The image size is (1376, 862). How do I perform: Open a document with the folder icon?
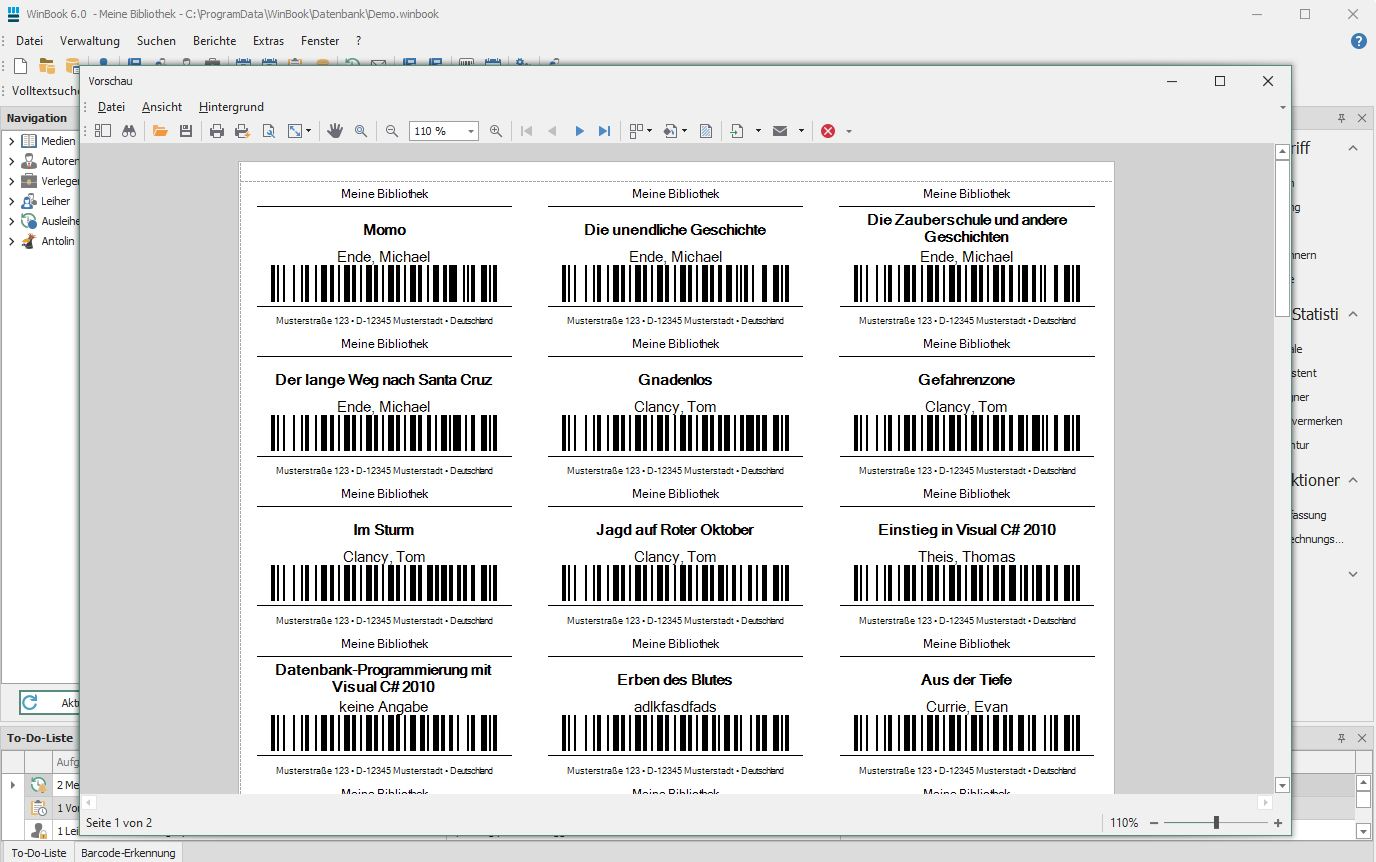(160, 131)
